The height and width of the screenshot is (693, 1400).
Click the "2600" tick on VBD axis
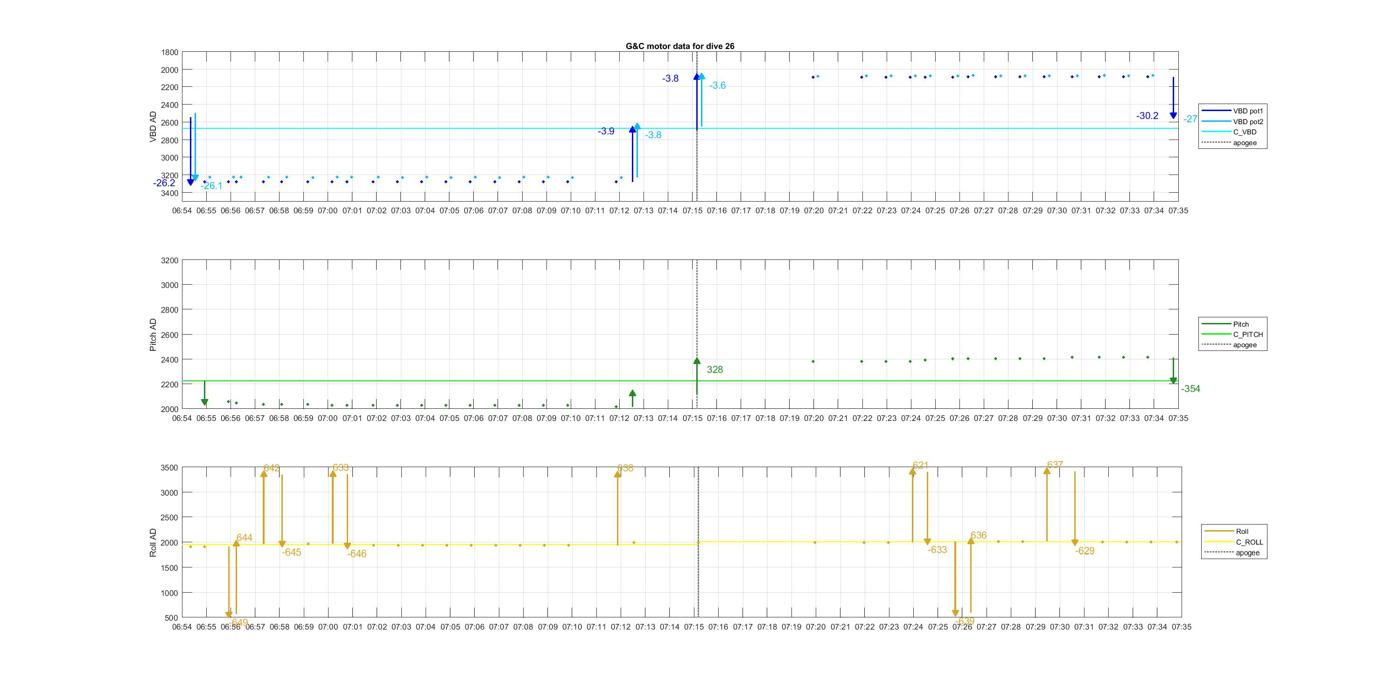pos(170,123)
